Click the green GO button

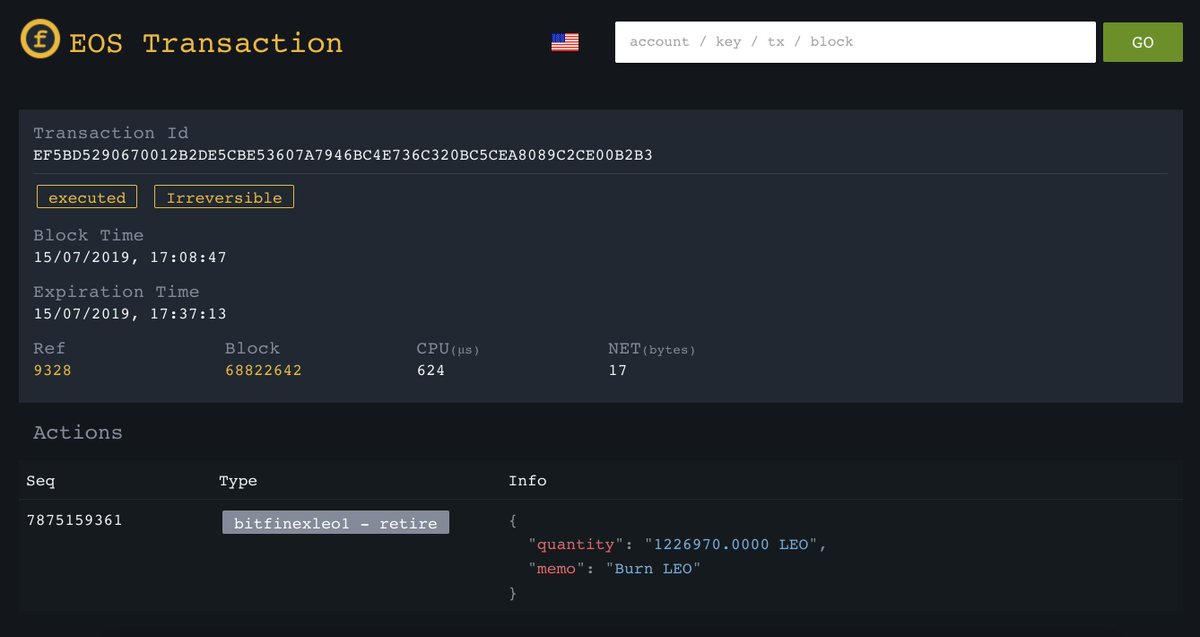(x=1142, y=42)
